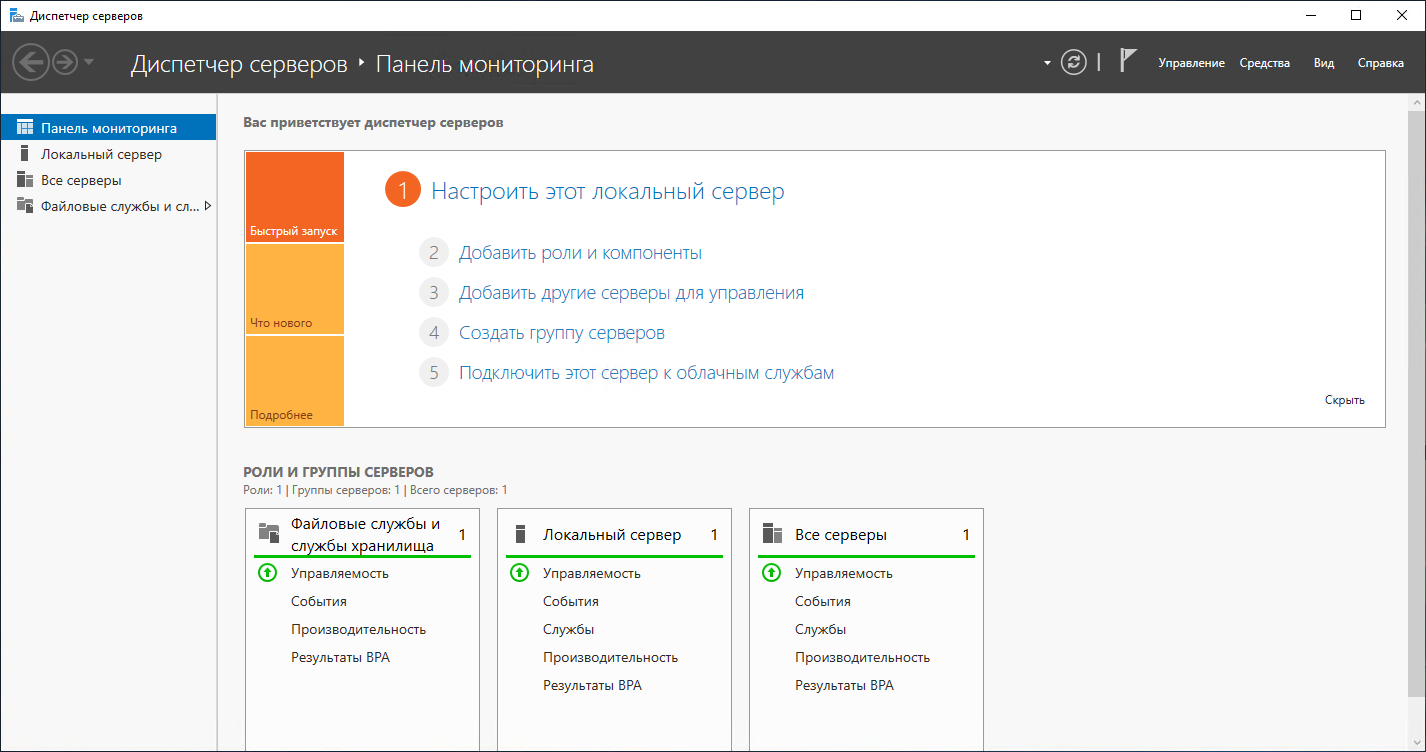The width and height of the screenshot is (1426, 752).
Task: Click the Панель мониторинга grid icon in sidebar
Action: (x=25, y=128)
